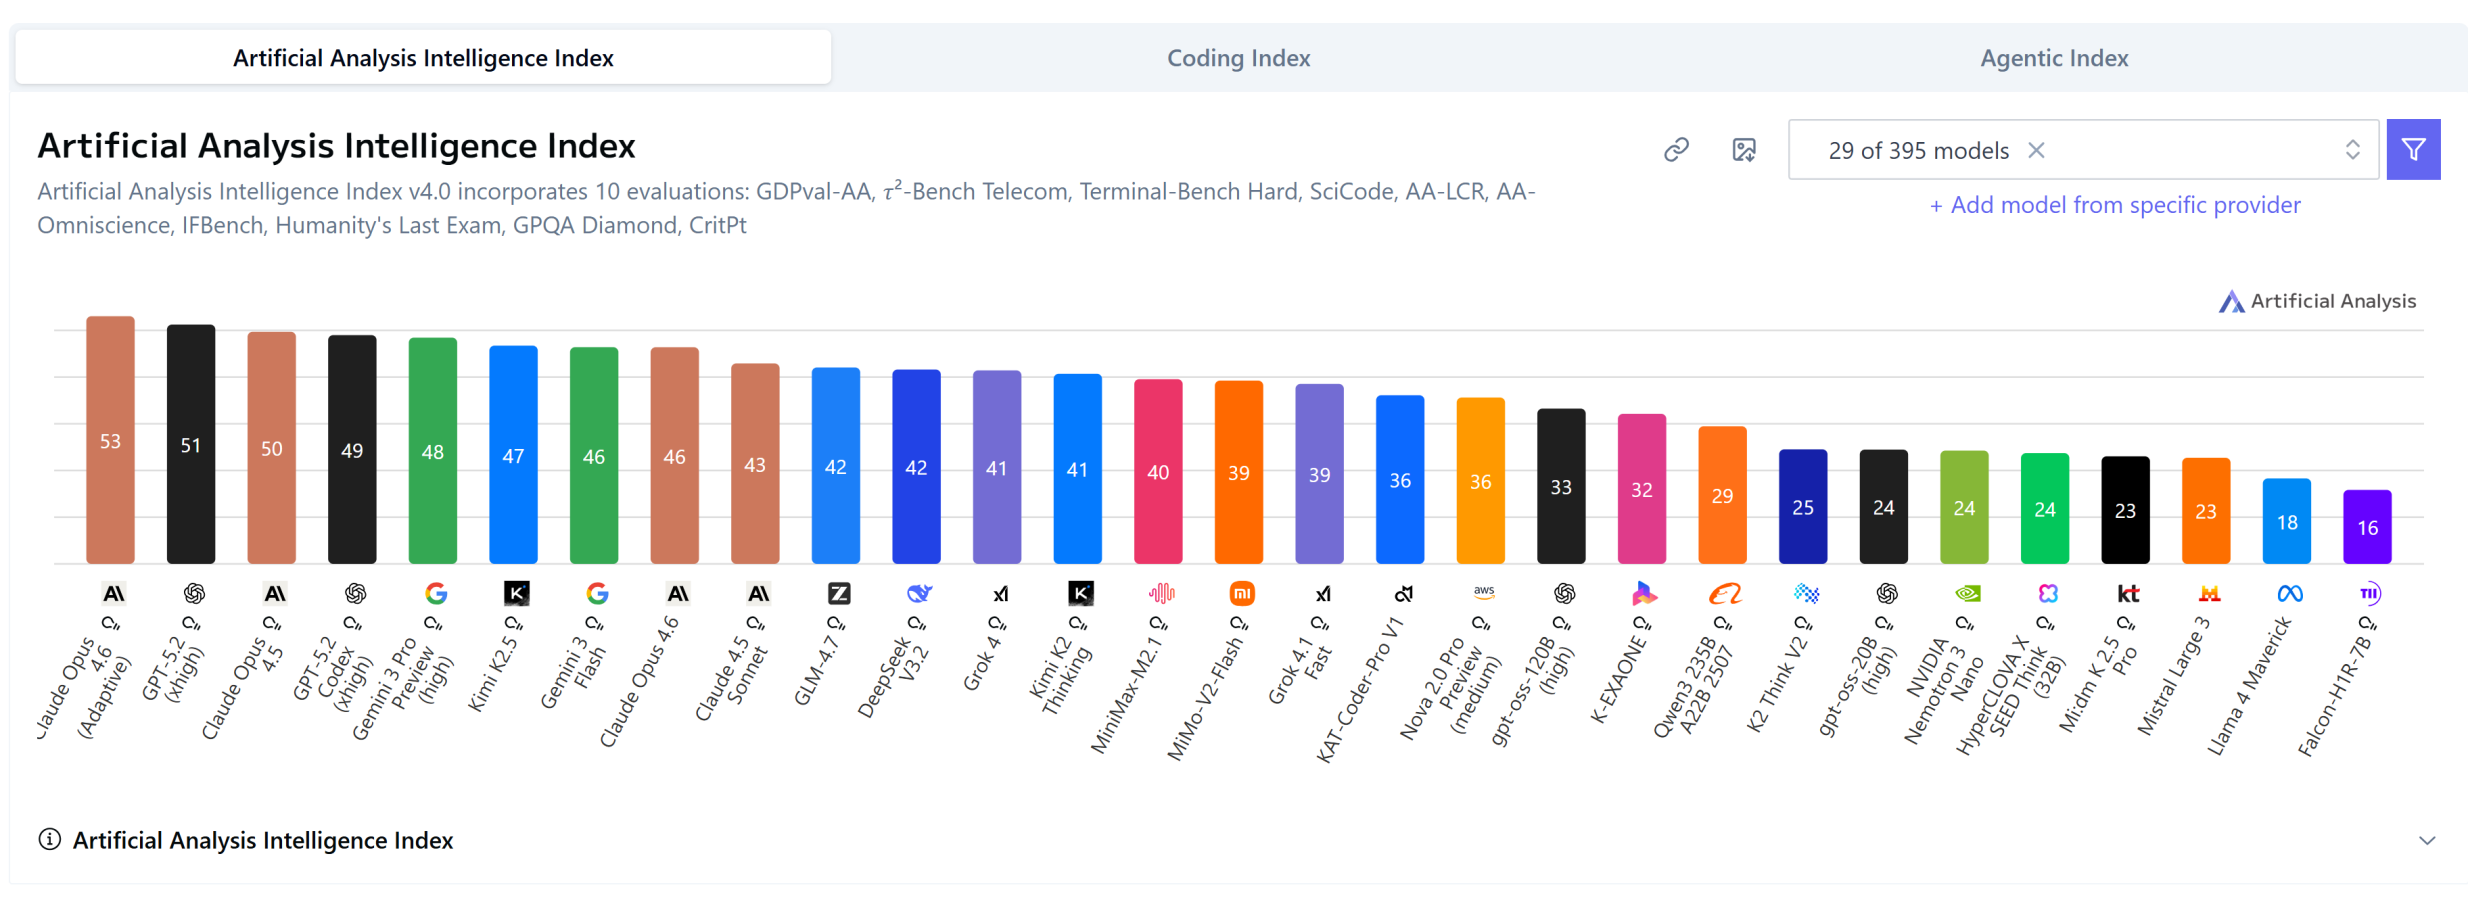The image size is (2468, 900).
Task: Click the Meta logo under Llama 4 Maverick
Action: [x=2289, y=594]
